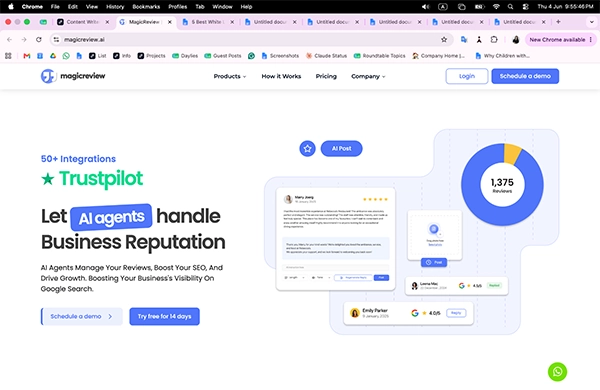View site information icon in address bar
The image size is (600, 390).
(57, 39)
